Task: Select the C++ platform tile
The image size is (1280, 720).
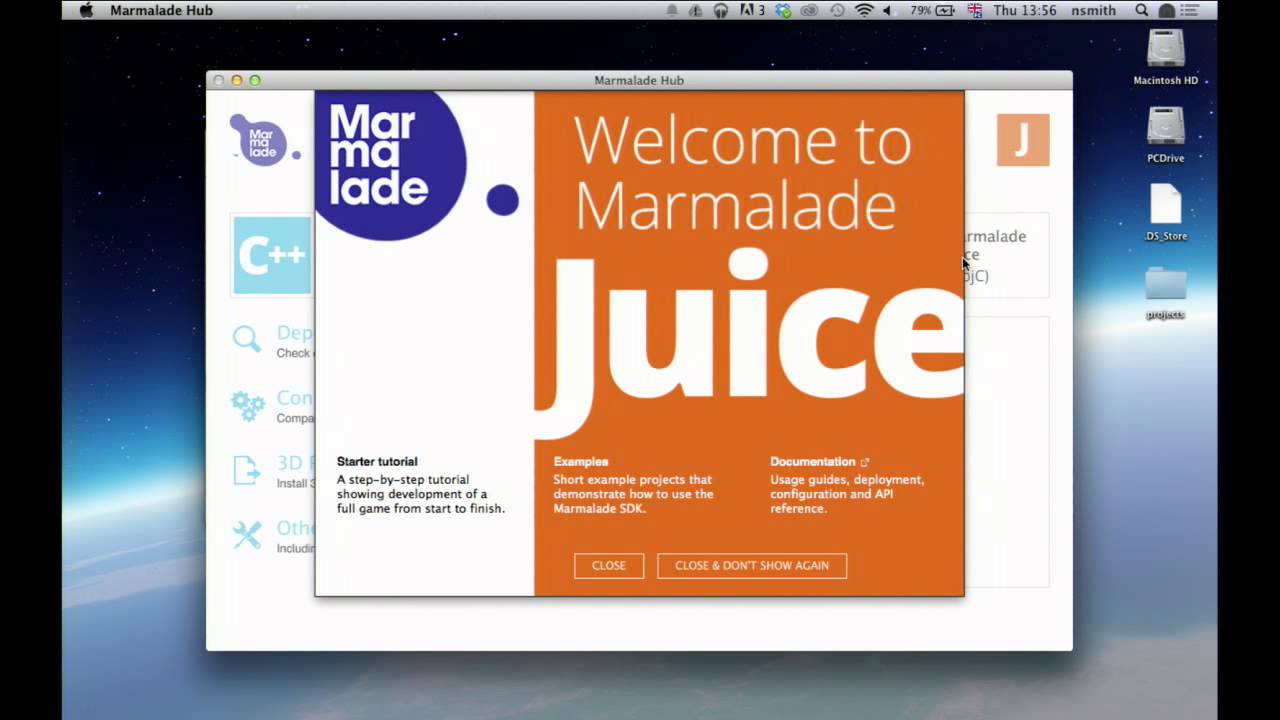Action: click(272, 255)
